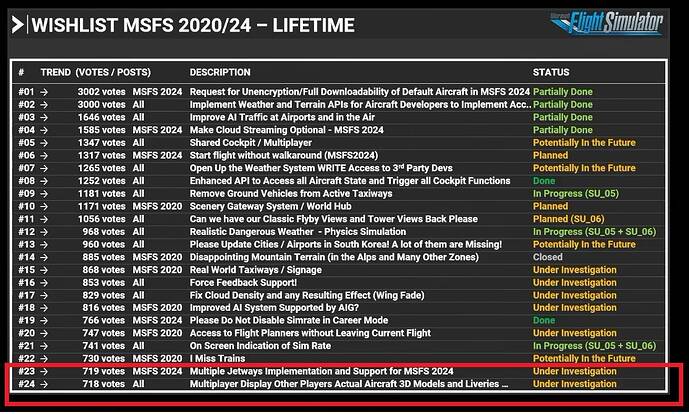Select On Screen Indication of Sim Rate
The height and width of the screenshot is (414, 689).
(260, 346)
